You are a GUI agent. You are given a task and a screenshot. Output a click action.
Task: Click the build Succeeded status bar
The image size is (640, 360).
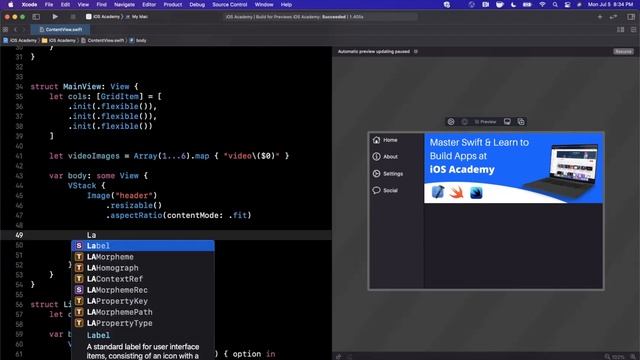pyautogui.click(x=320, y=17)
